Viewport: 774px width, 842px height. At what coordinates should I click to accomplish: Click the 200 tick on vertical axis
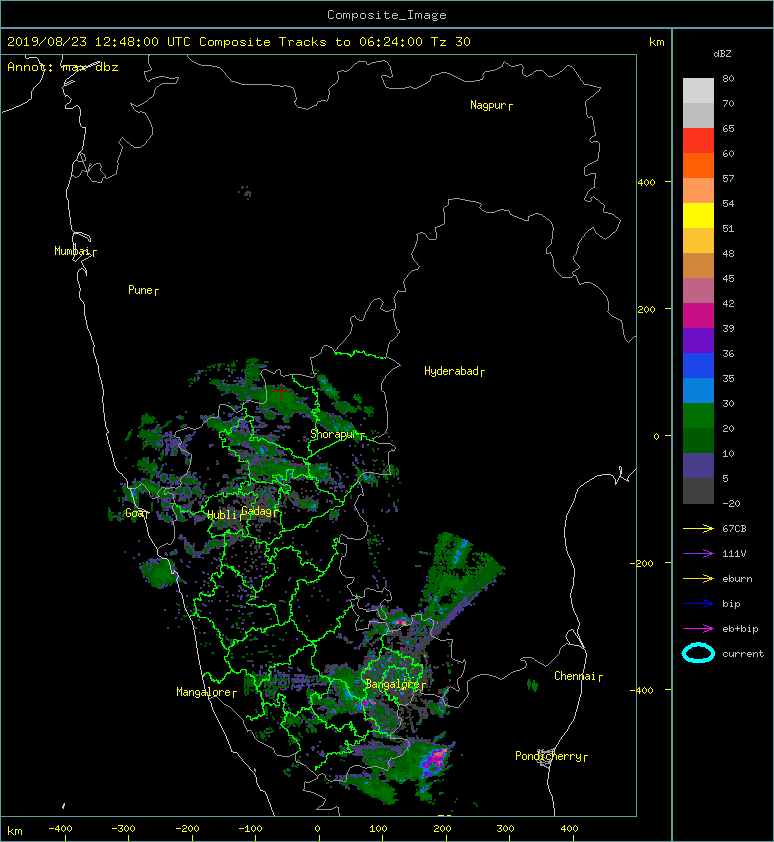pos(646,310)
